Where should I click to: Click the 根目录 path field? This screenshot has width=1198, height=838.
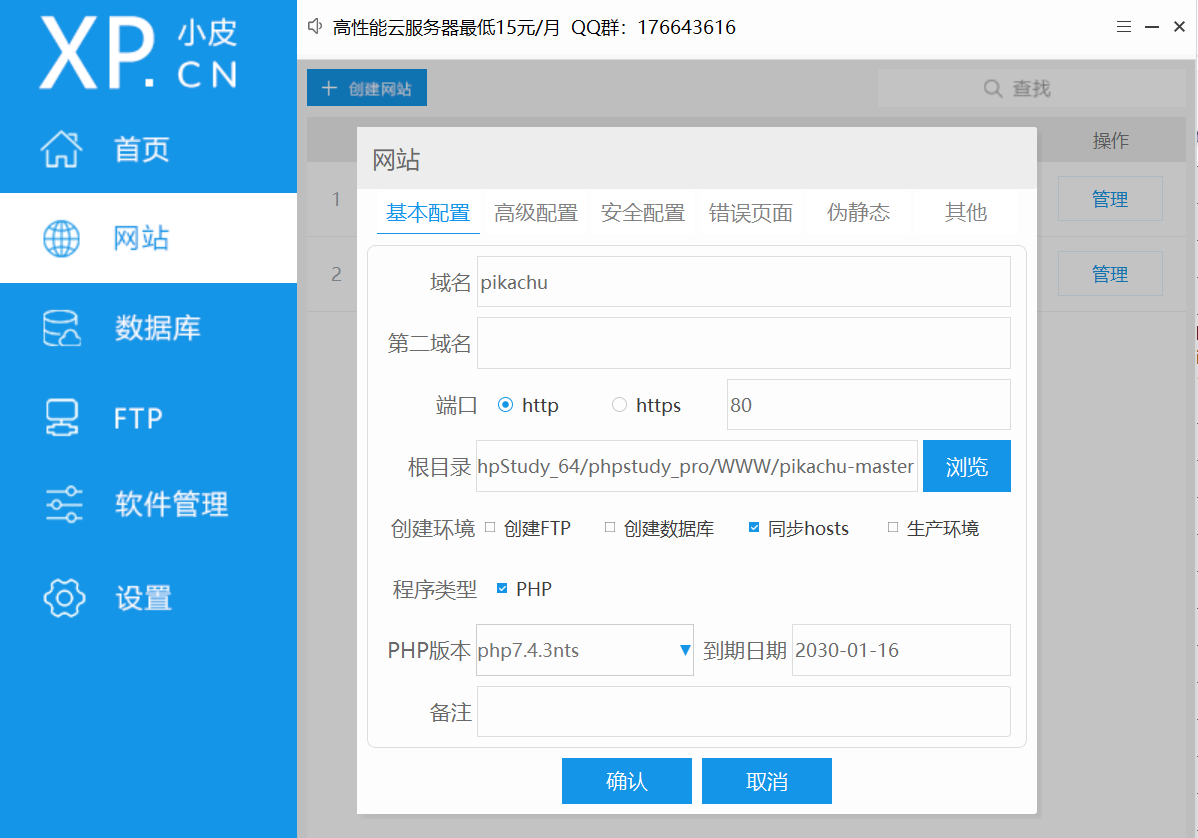click(x=697, y=466)
